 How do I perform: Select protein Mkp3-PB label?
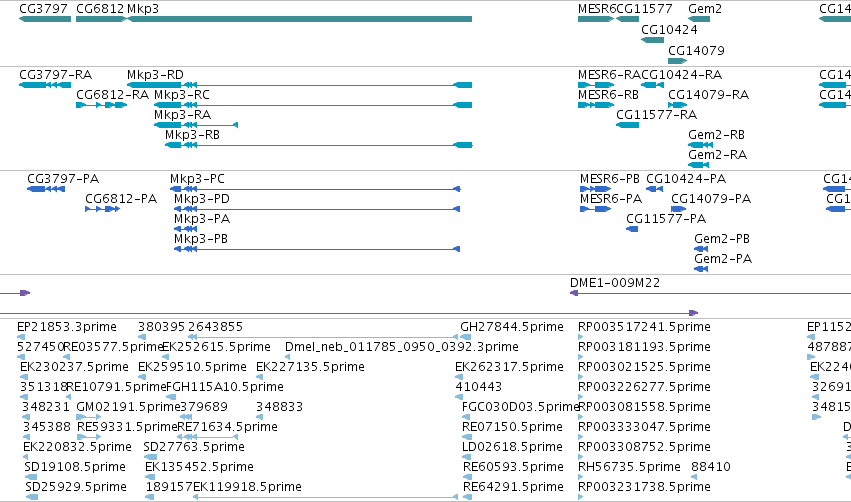(201, 239)
